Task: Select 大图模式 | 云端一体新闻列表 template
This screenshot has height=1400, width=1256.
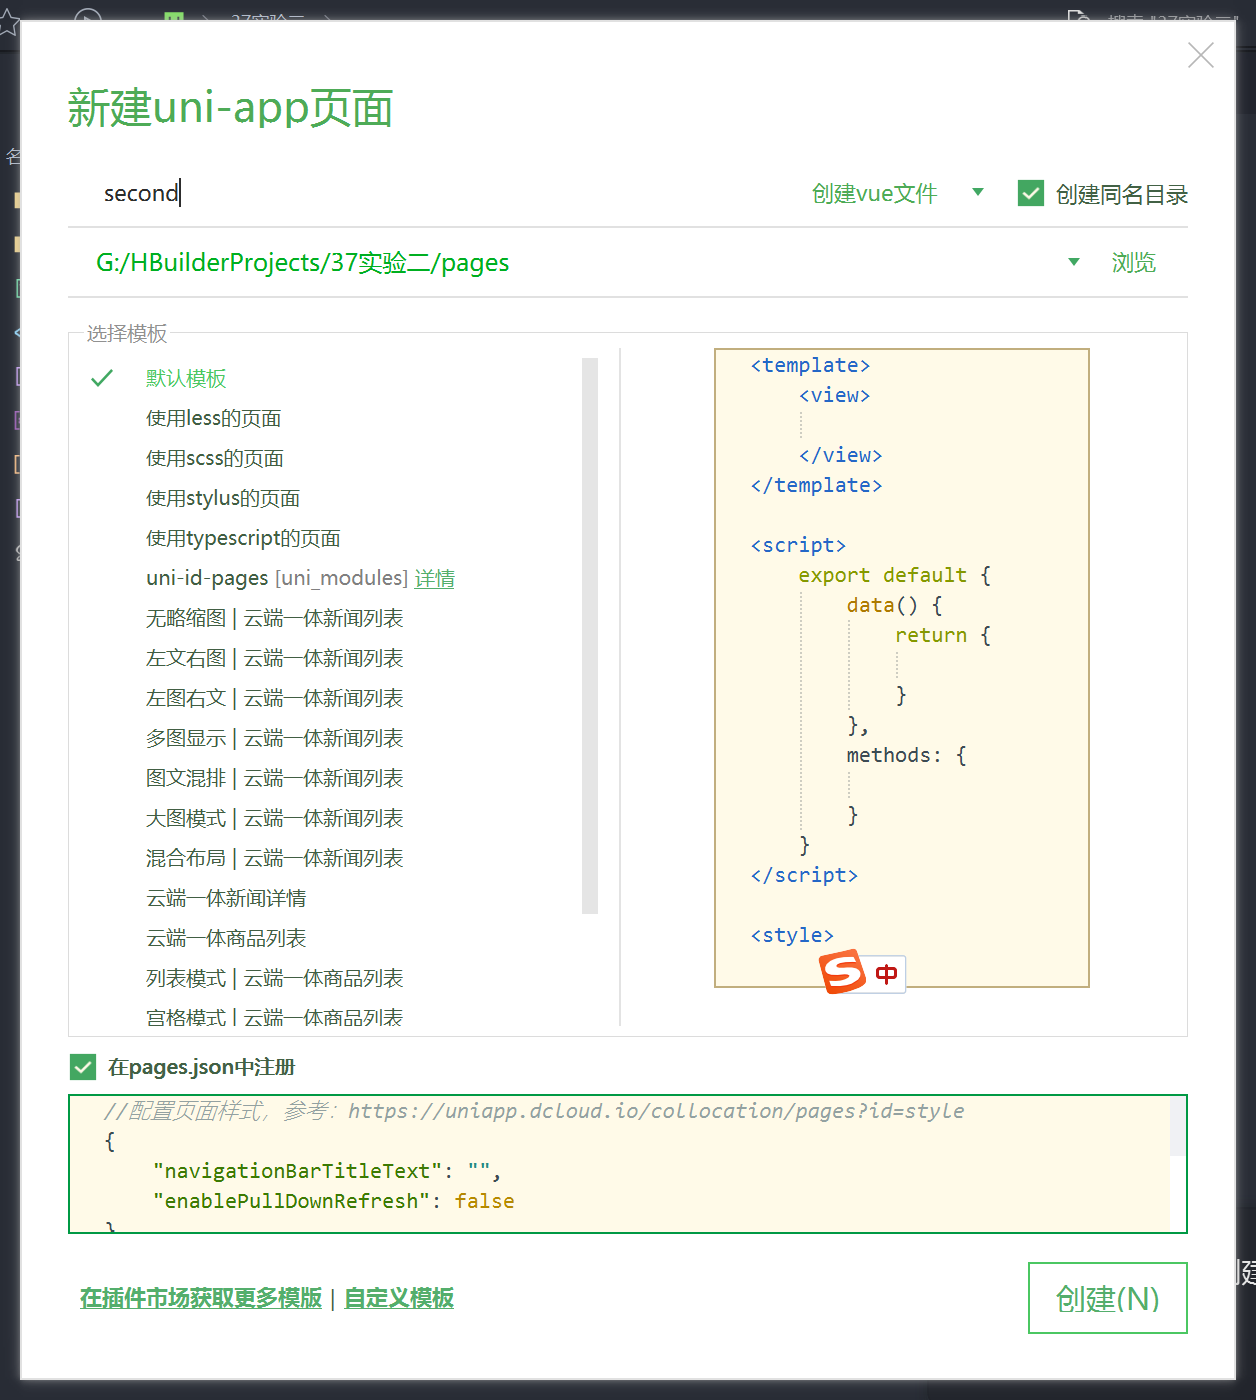Action: 274,818
